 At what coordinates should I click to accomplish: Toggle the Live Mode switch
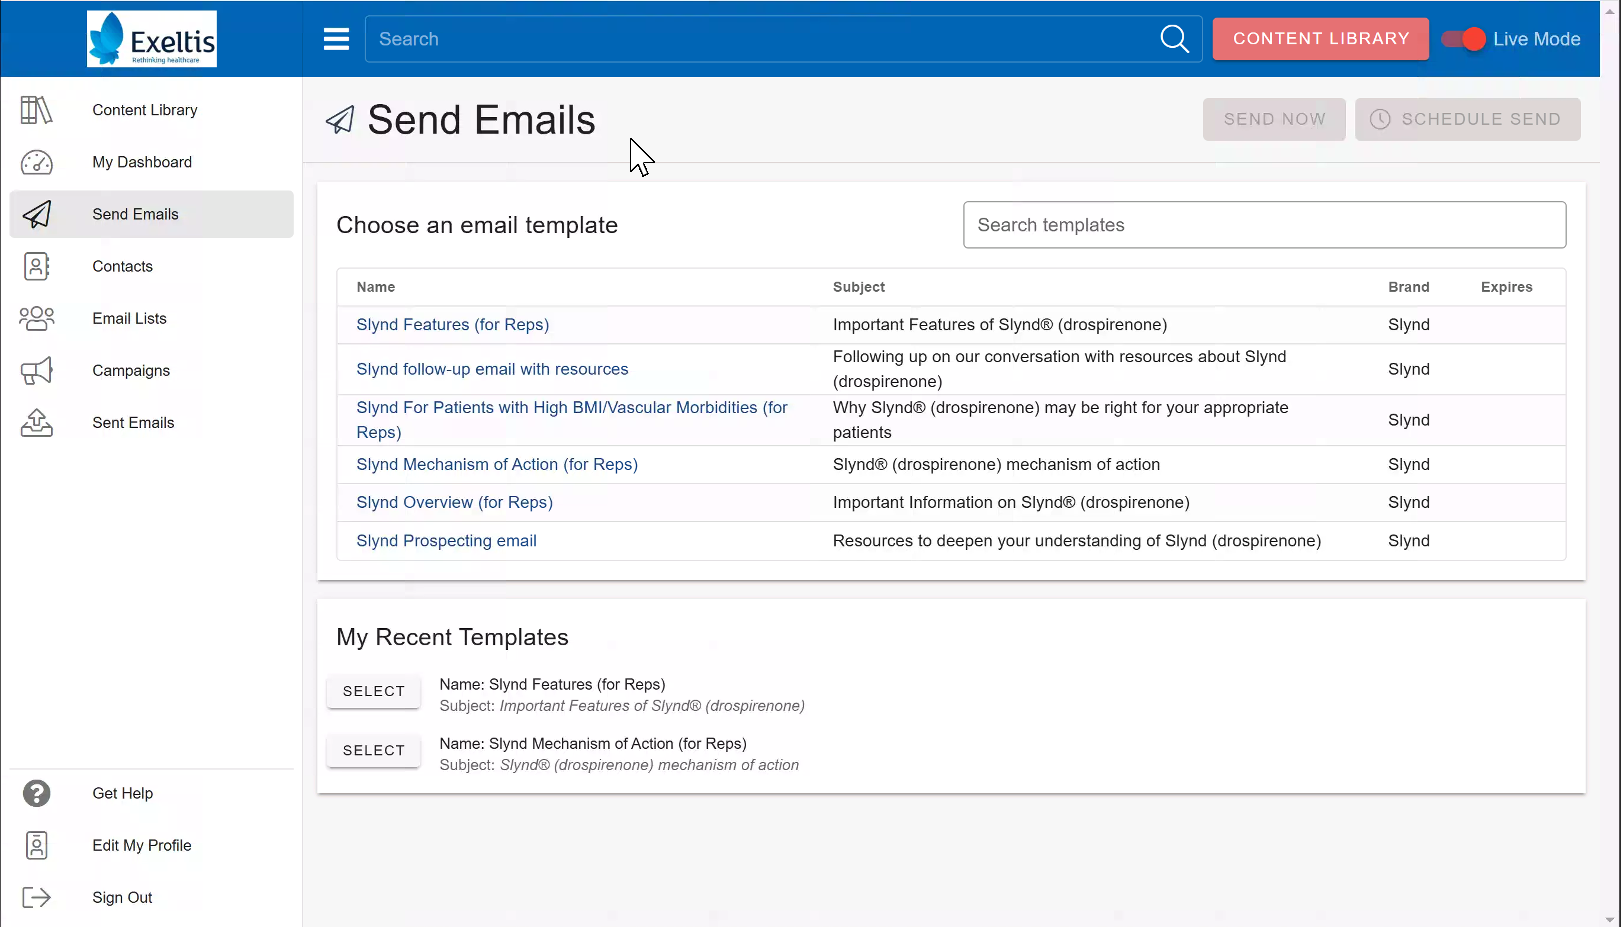coord(1464,39)
